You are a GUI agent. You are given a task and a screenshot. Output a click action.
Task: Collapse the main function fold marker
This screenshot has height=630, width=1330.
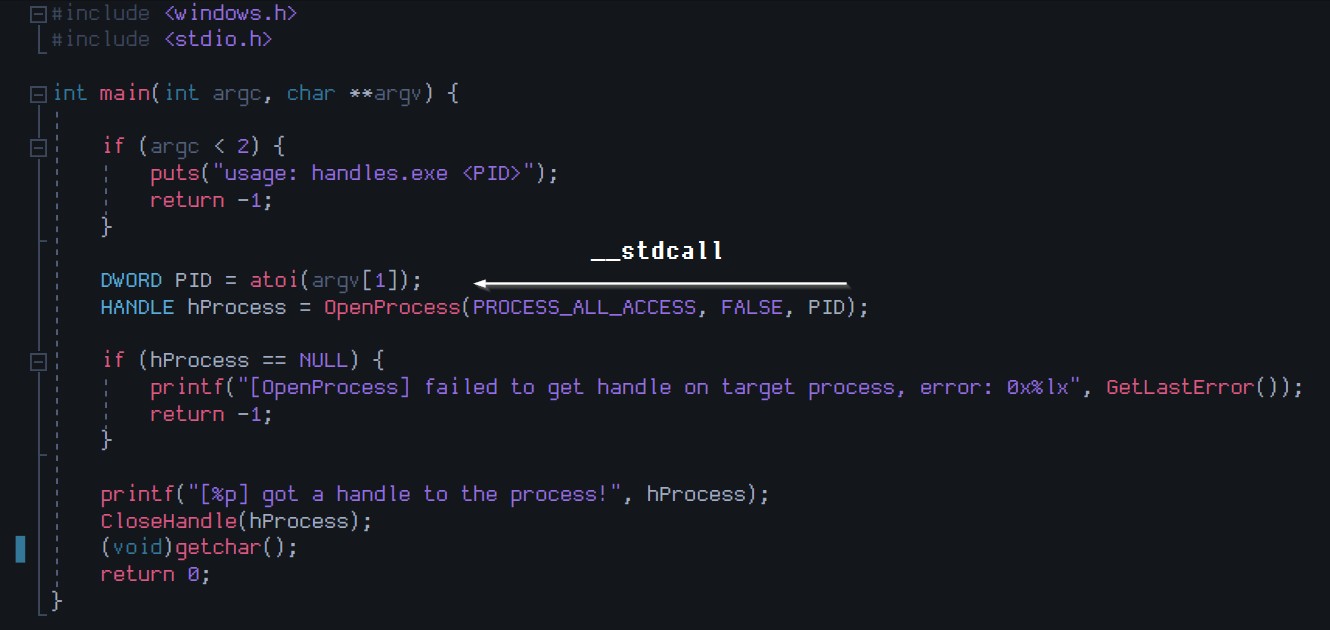pos(38,94)
